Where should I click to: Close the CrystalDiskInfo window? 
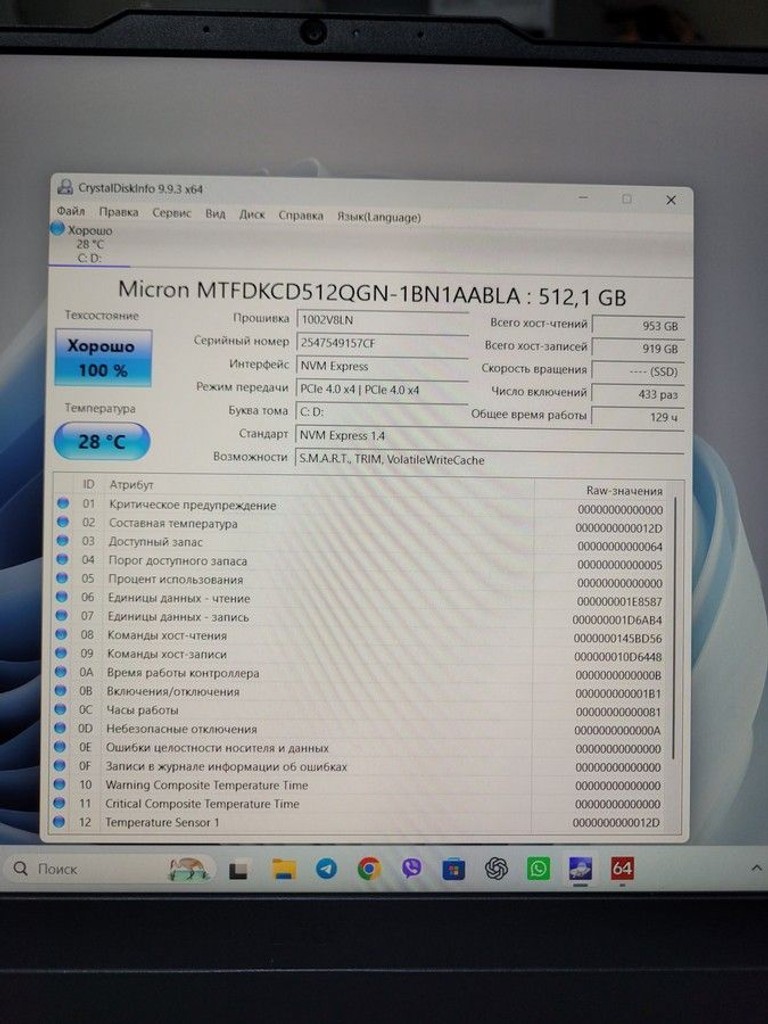[x=671, y=200]
